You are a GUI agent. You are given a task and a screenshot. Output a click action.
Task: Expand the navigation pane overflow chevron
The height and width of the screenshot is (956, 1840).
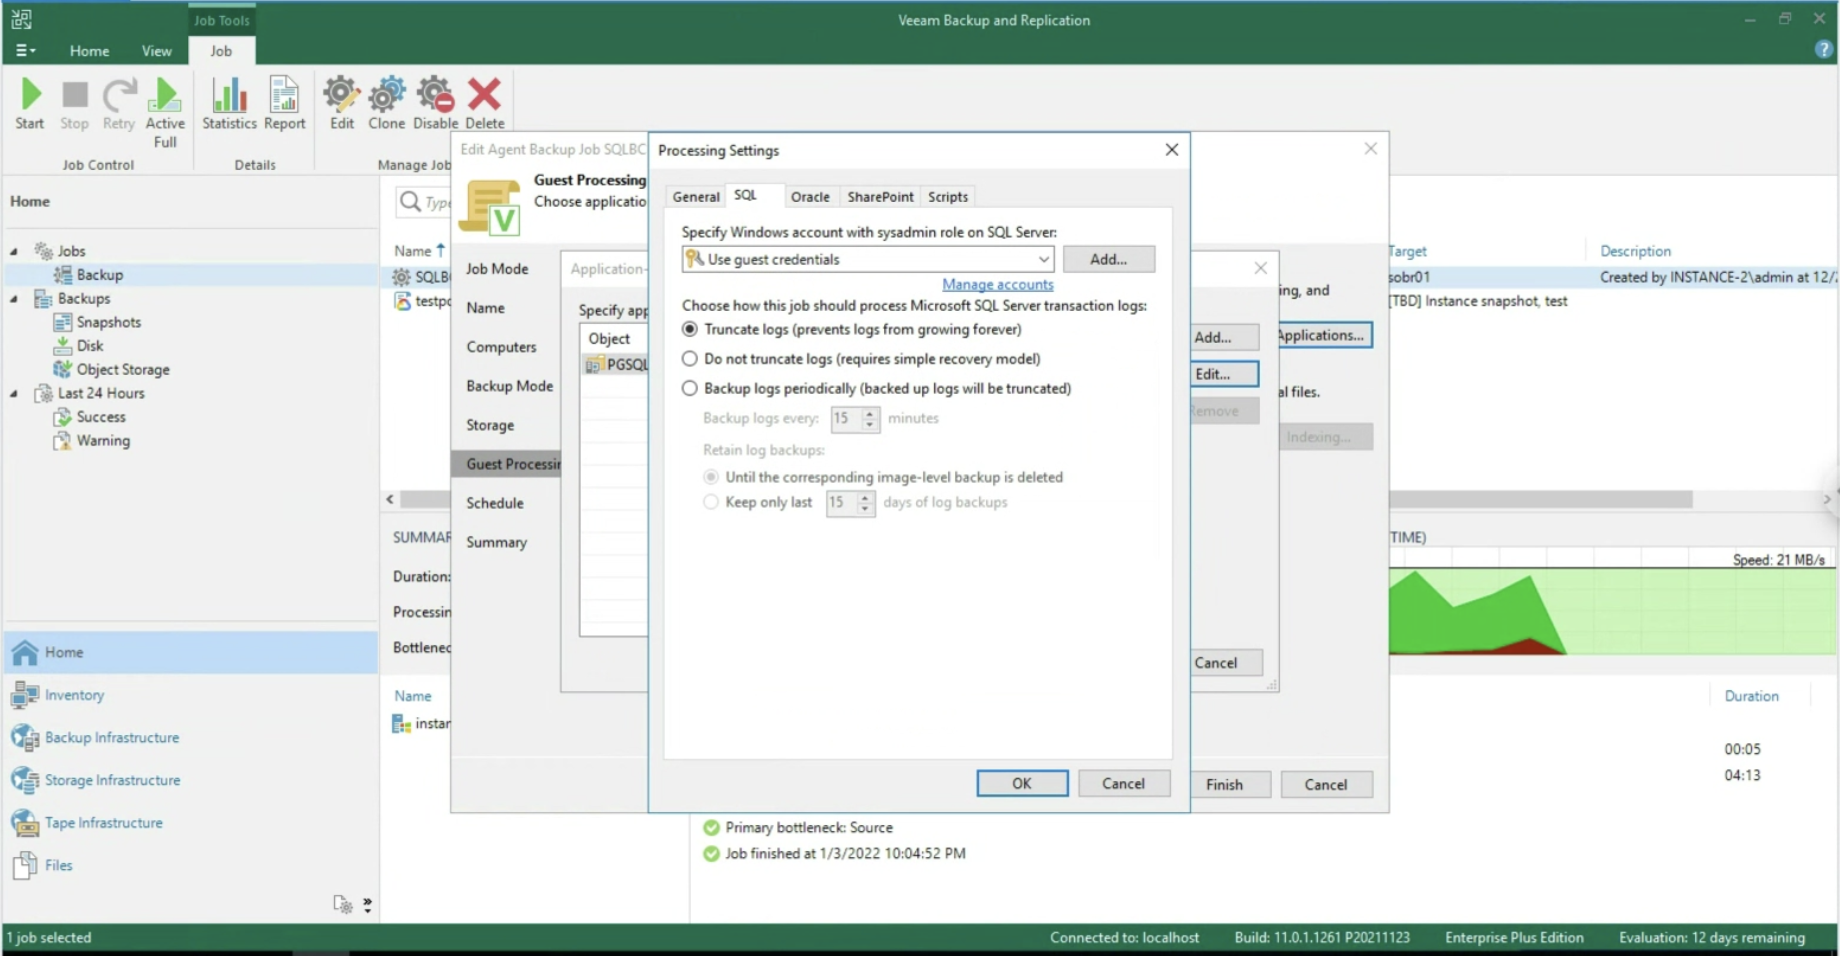pos(368,904)
